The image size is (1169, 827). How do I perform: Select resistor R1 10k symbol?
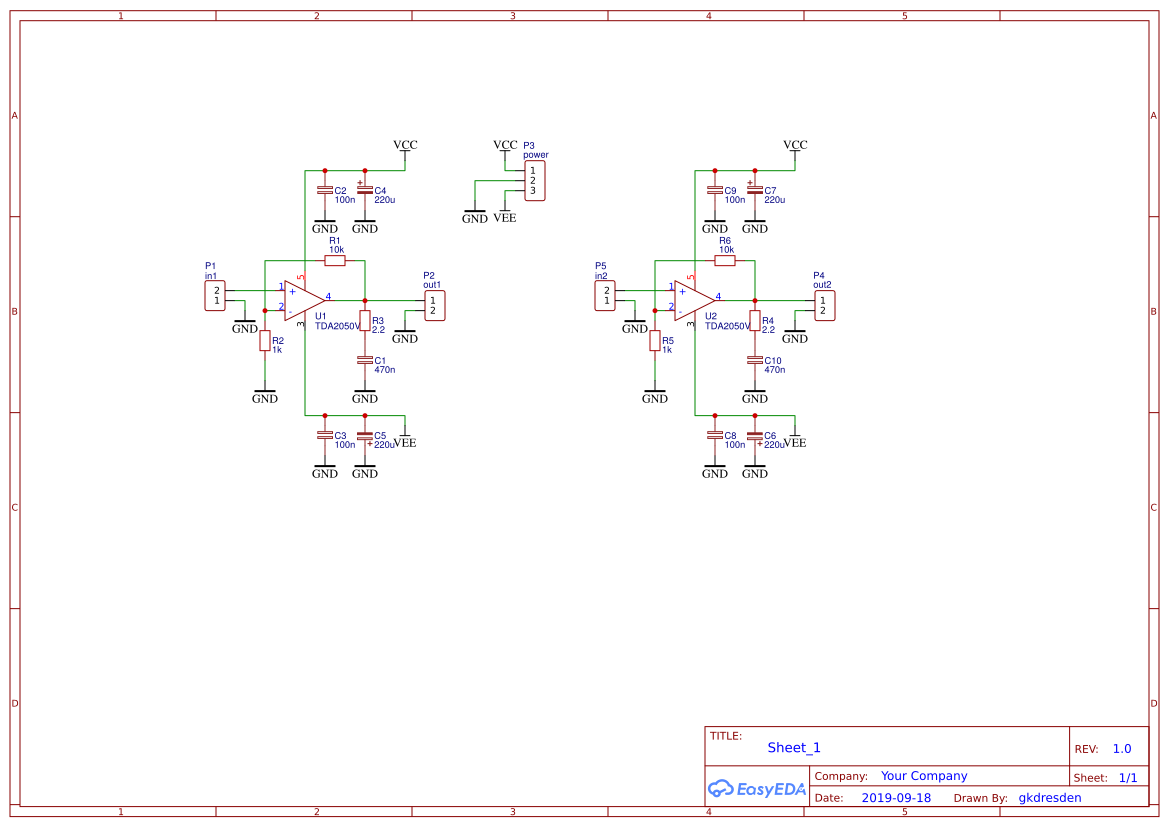click(x=335, y=259)
